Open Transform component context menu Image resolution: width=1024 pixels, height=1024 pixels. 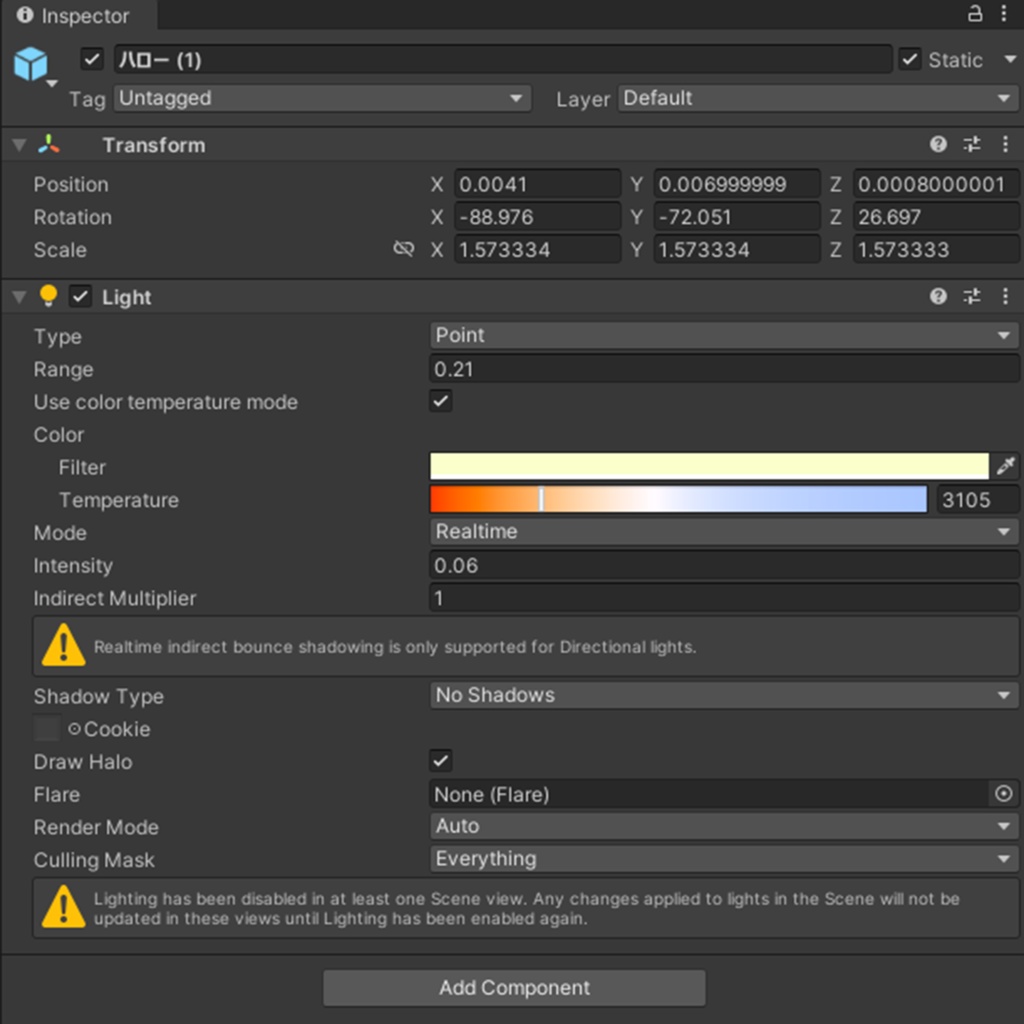pyautogui.click(x=1005, y=144)
